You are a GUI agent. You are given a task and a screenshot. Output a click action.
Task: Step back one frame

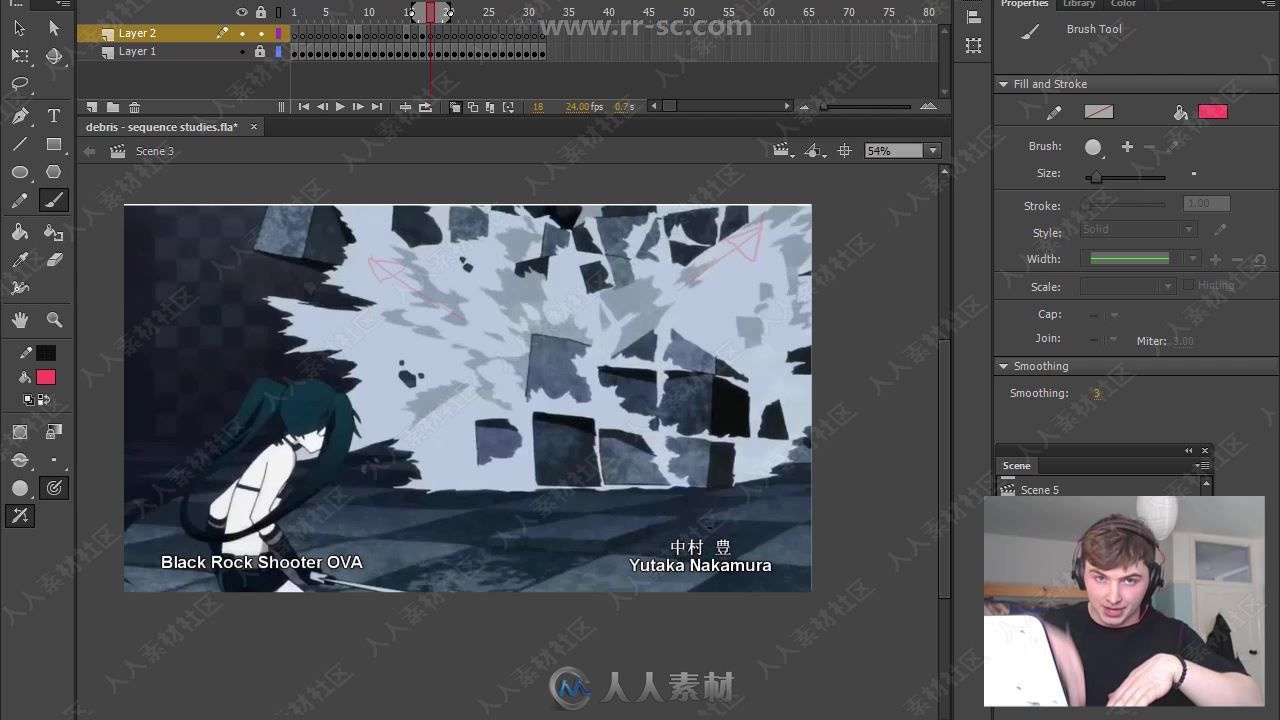322,107
